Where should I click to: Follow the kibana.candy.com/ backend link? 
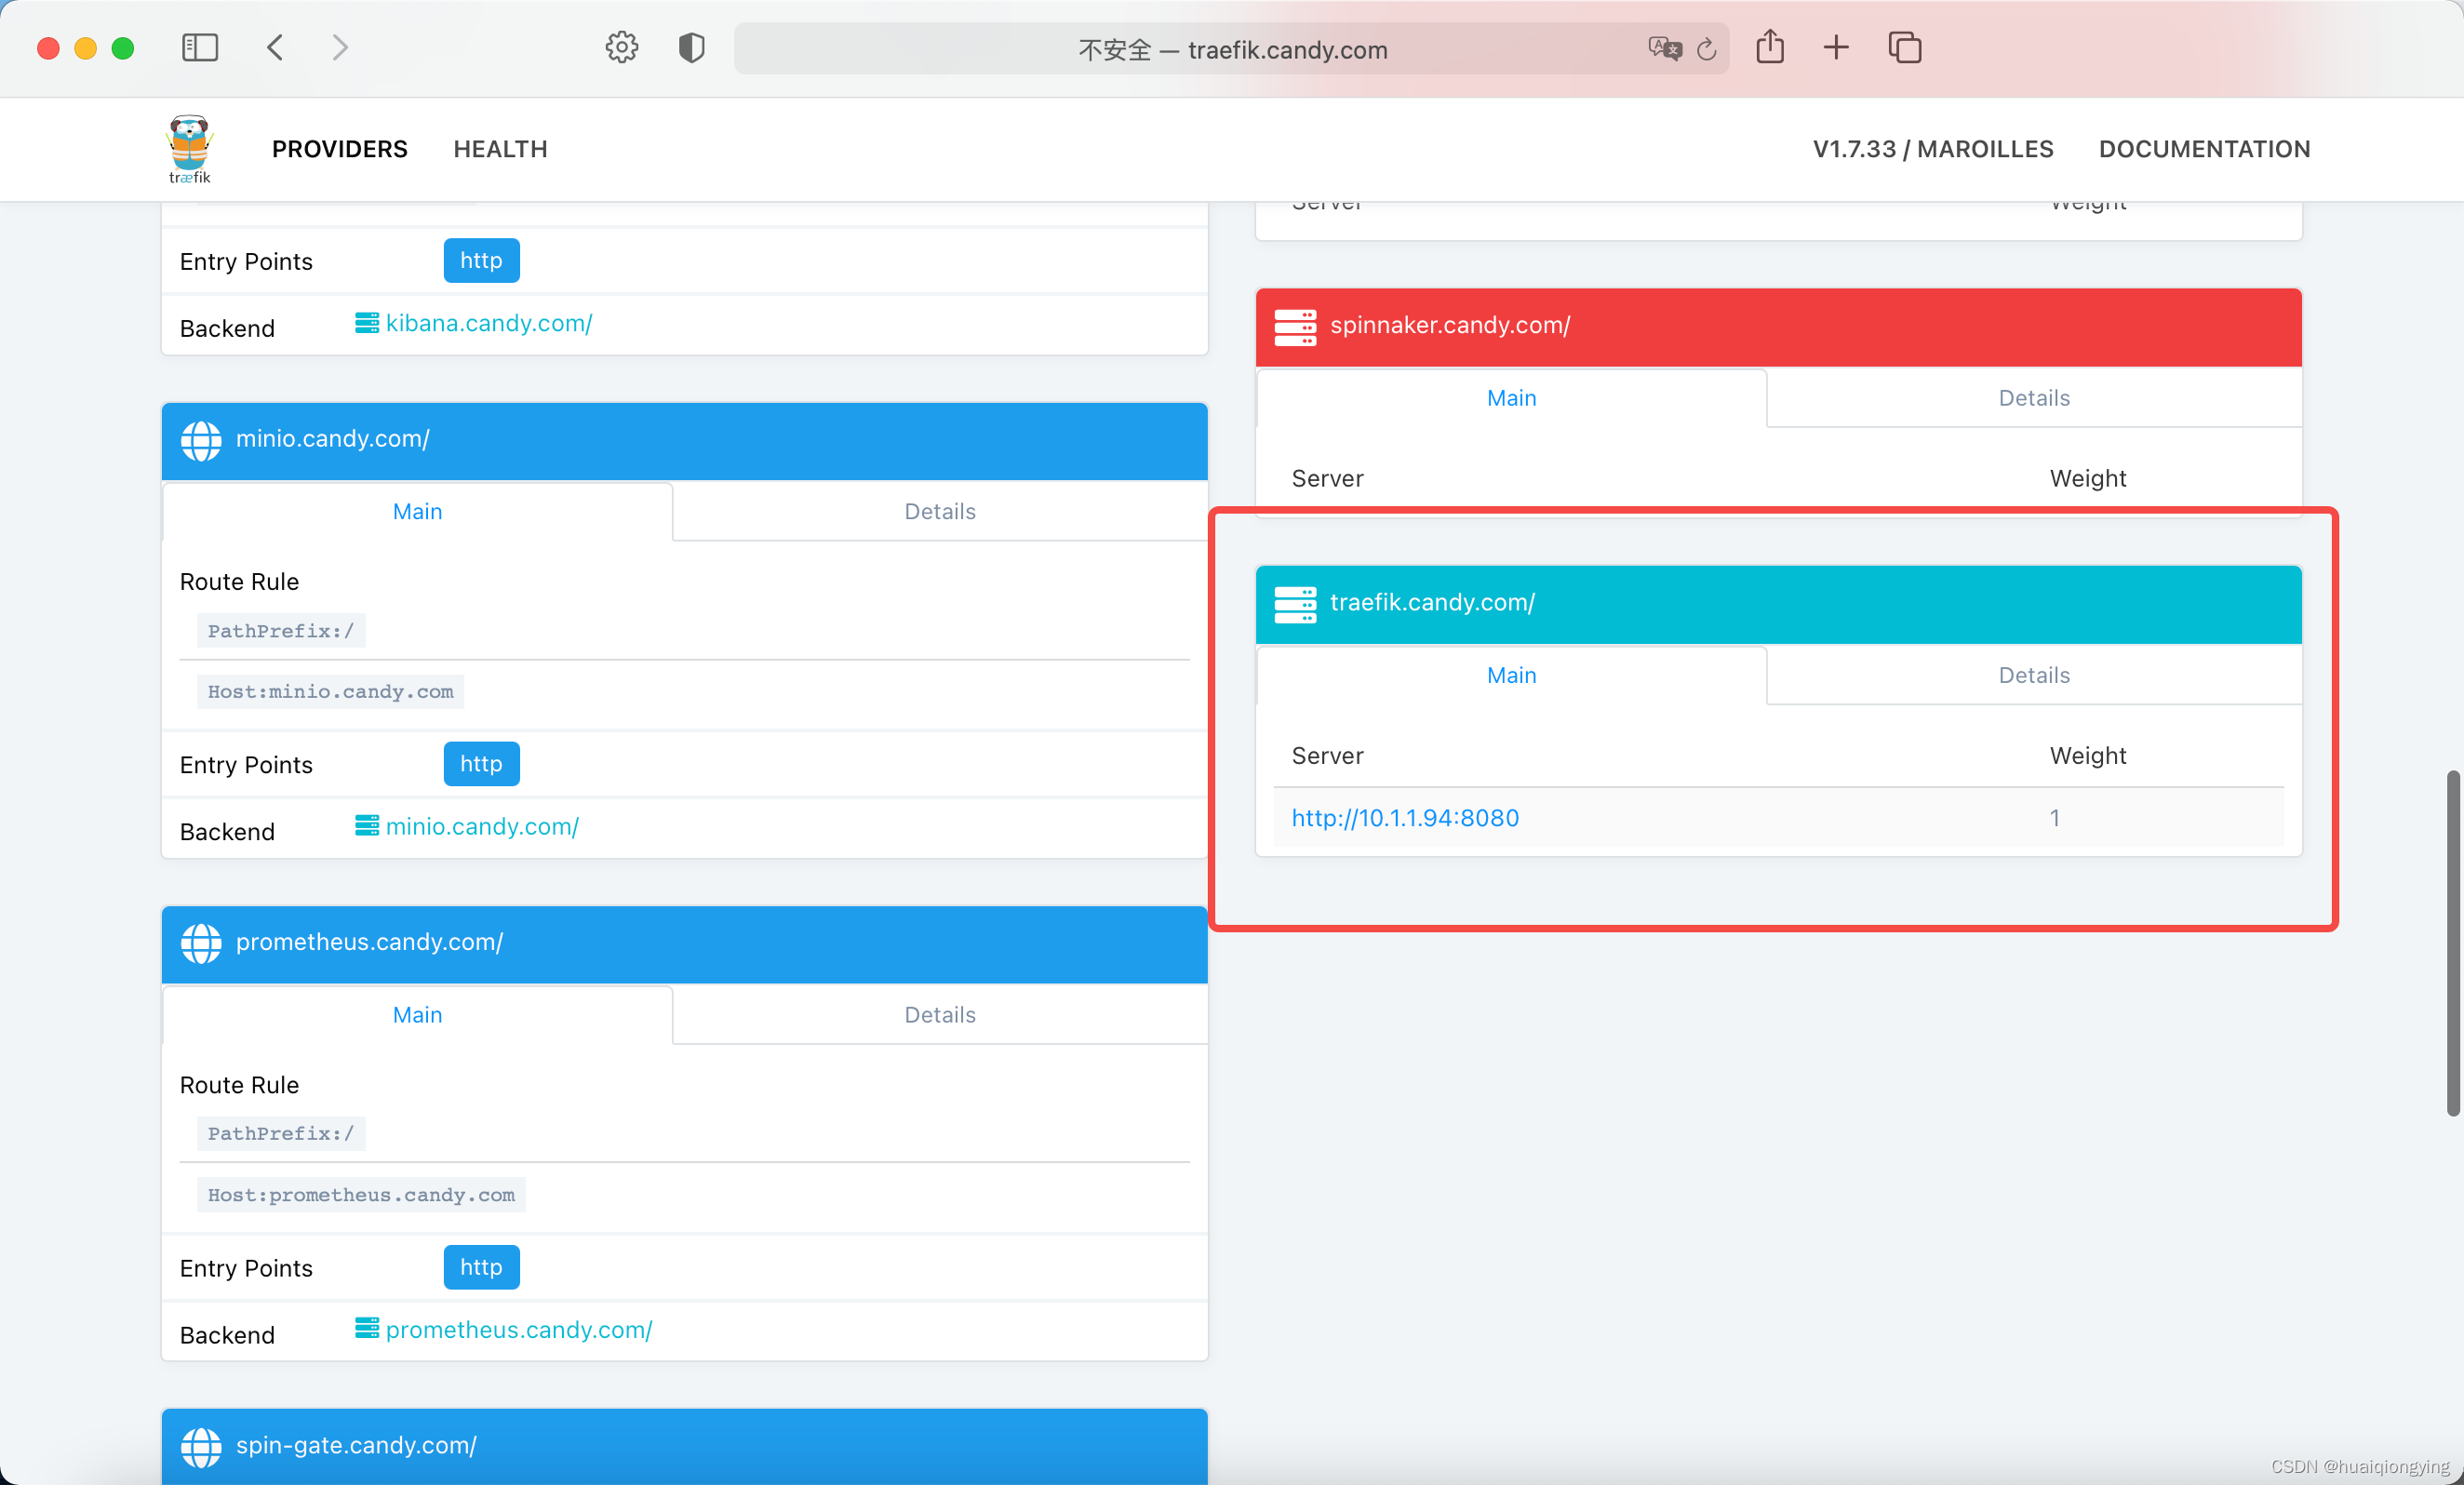(x=488, y=323)
